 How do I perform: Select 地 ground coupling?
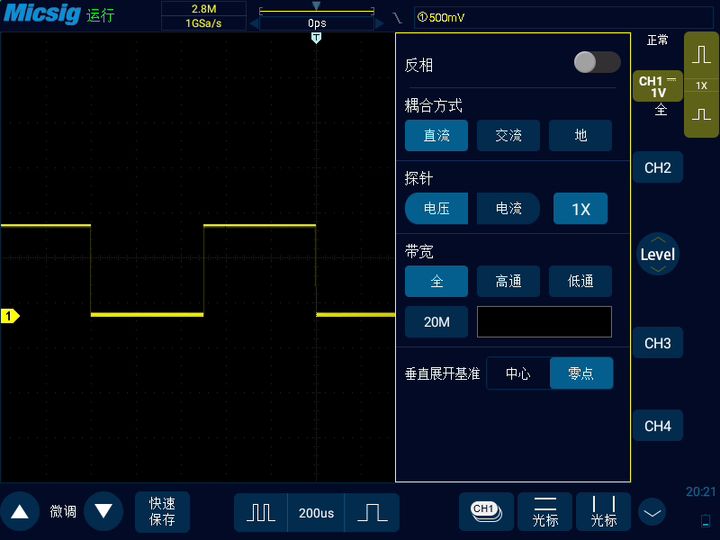coord(580,136)
